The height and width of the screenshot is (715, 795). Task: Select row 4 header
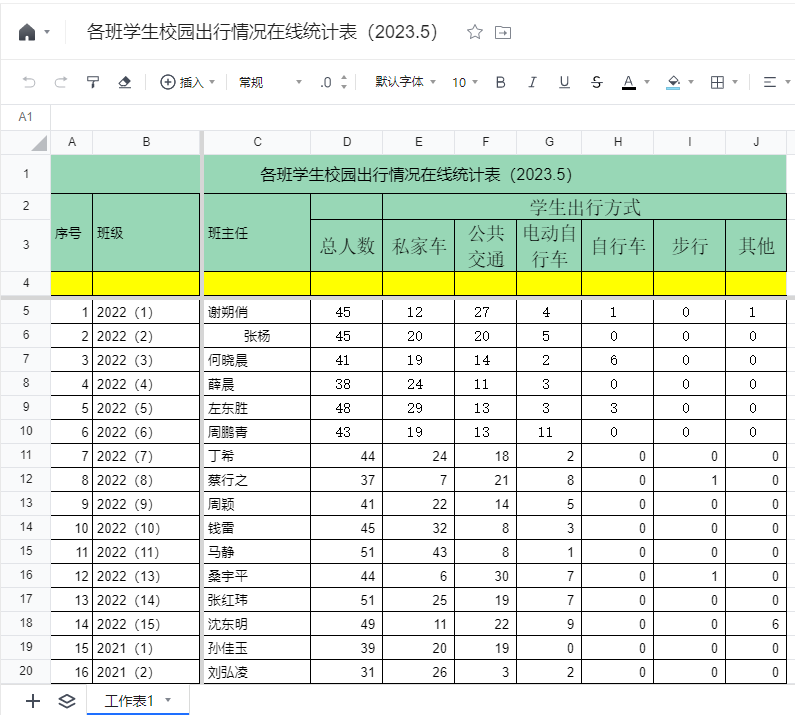click(26, 283)
